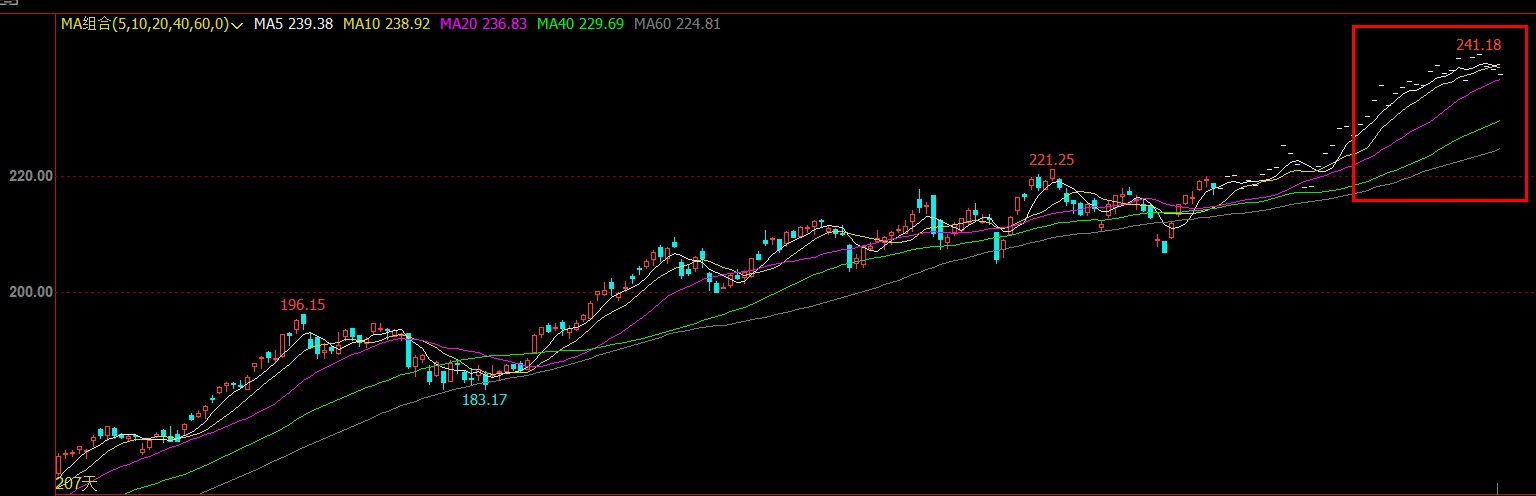Select the MA40 229.69 legend value
The image size is (1536, 496).
tap(582, 24)
